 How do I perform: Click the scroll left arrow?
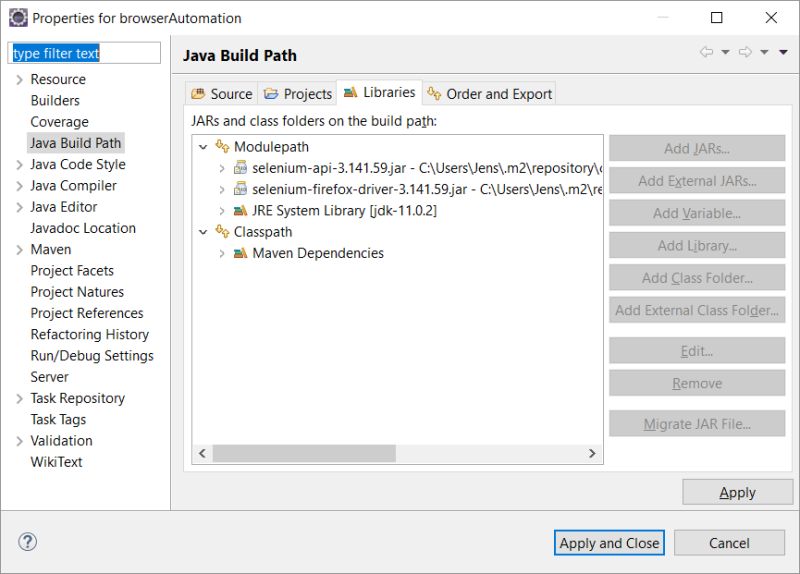coord(203,453)
